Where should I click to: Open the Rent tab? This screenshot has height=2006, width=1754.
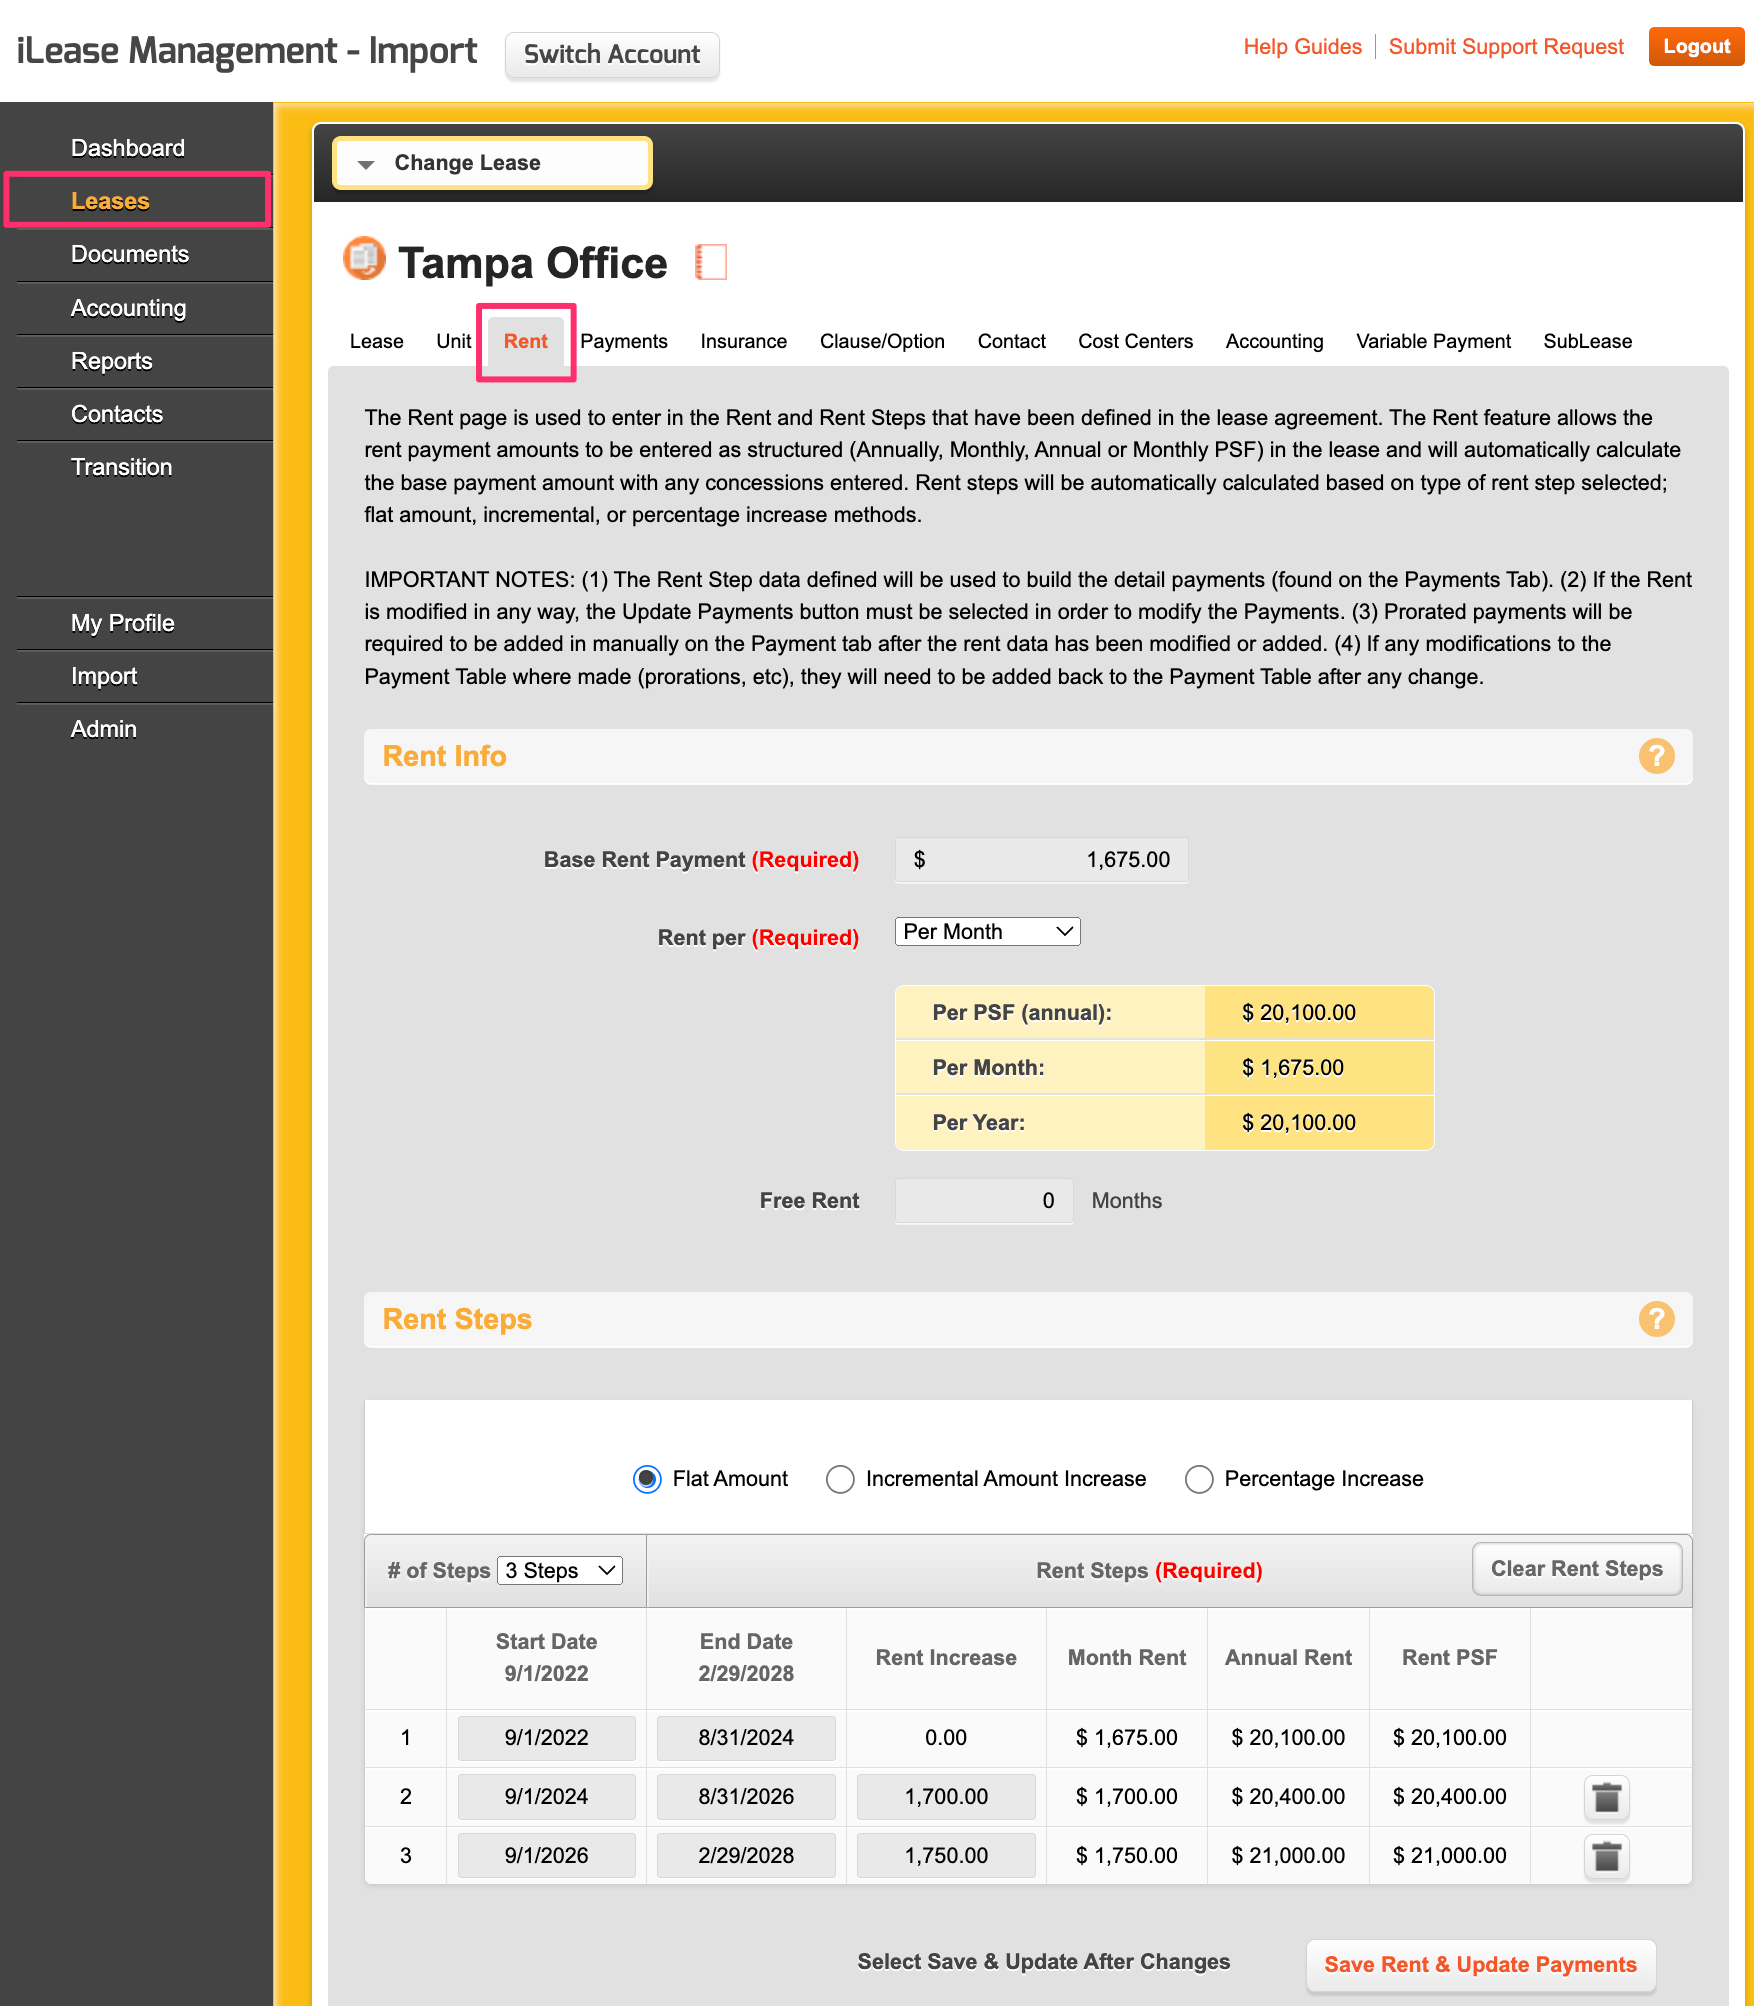(x=526, y=341)
